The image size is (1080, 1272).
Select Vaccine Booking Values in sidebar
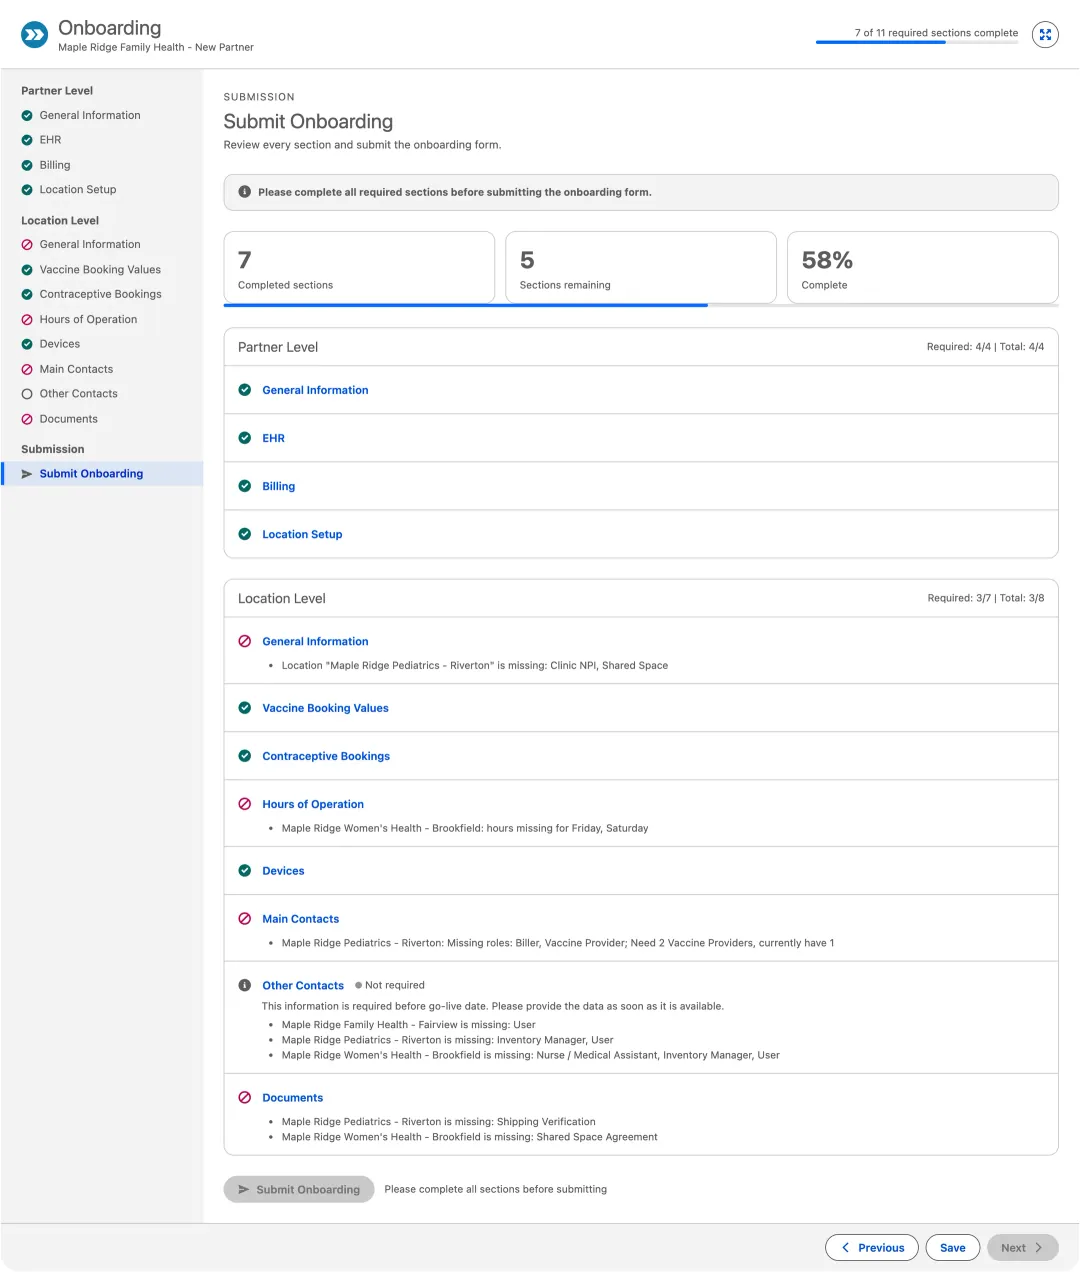pyautogui.click(x=102, y=269)
